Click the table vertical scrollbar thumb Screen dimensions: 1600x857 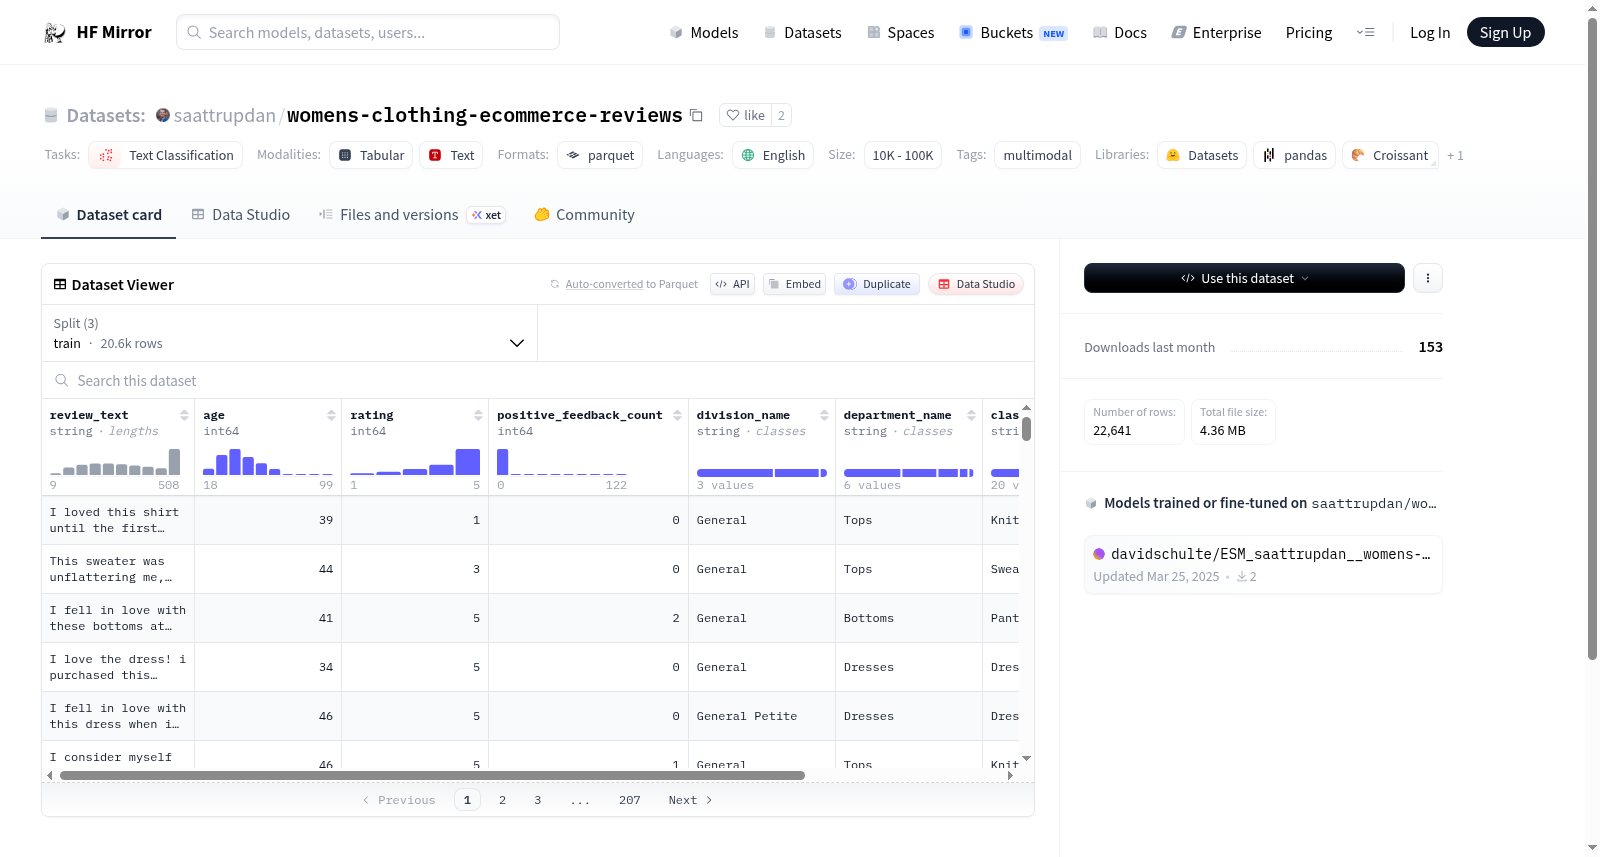pyautogui.click(x=1026, y=429)
